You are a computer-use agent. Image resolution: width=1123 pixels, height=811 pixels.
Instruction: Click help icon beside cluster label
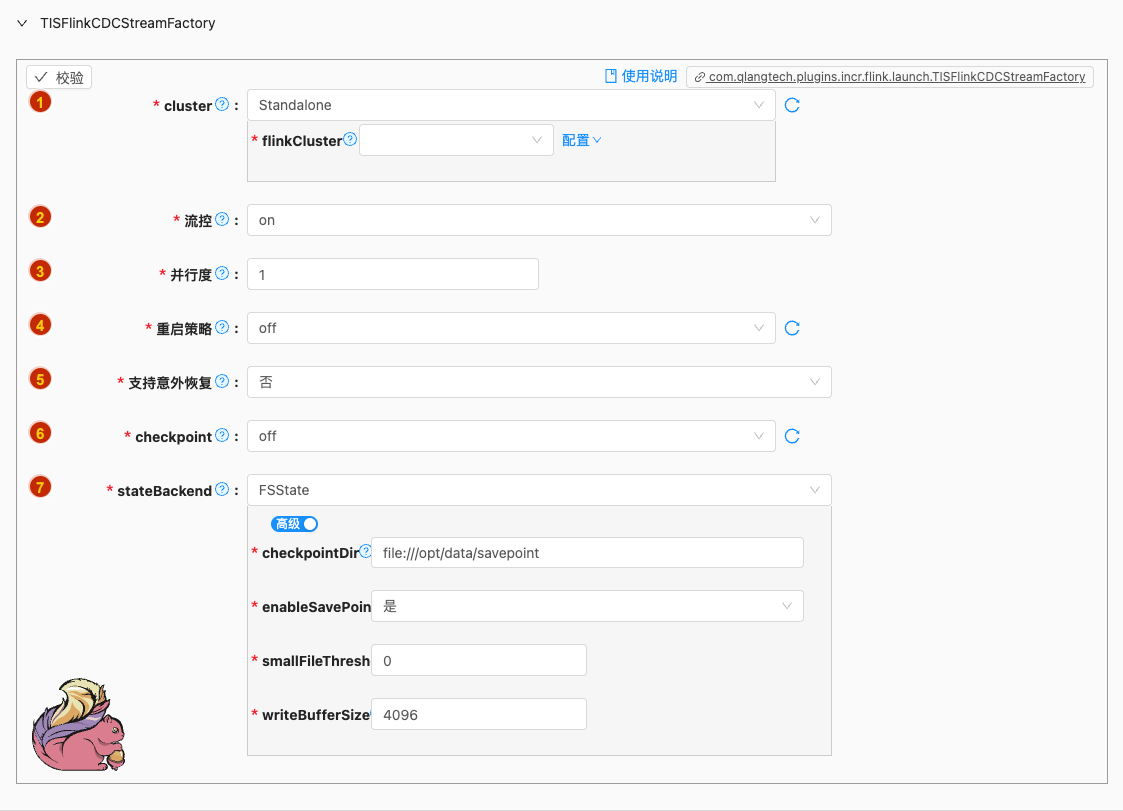[222, 105]
